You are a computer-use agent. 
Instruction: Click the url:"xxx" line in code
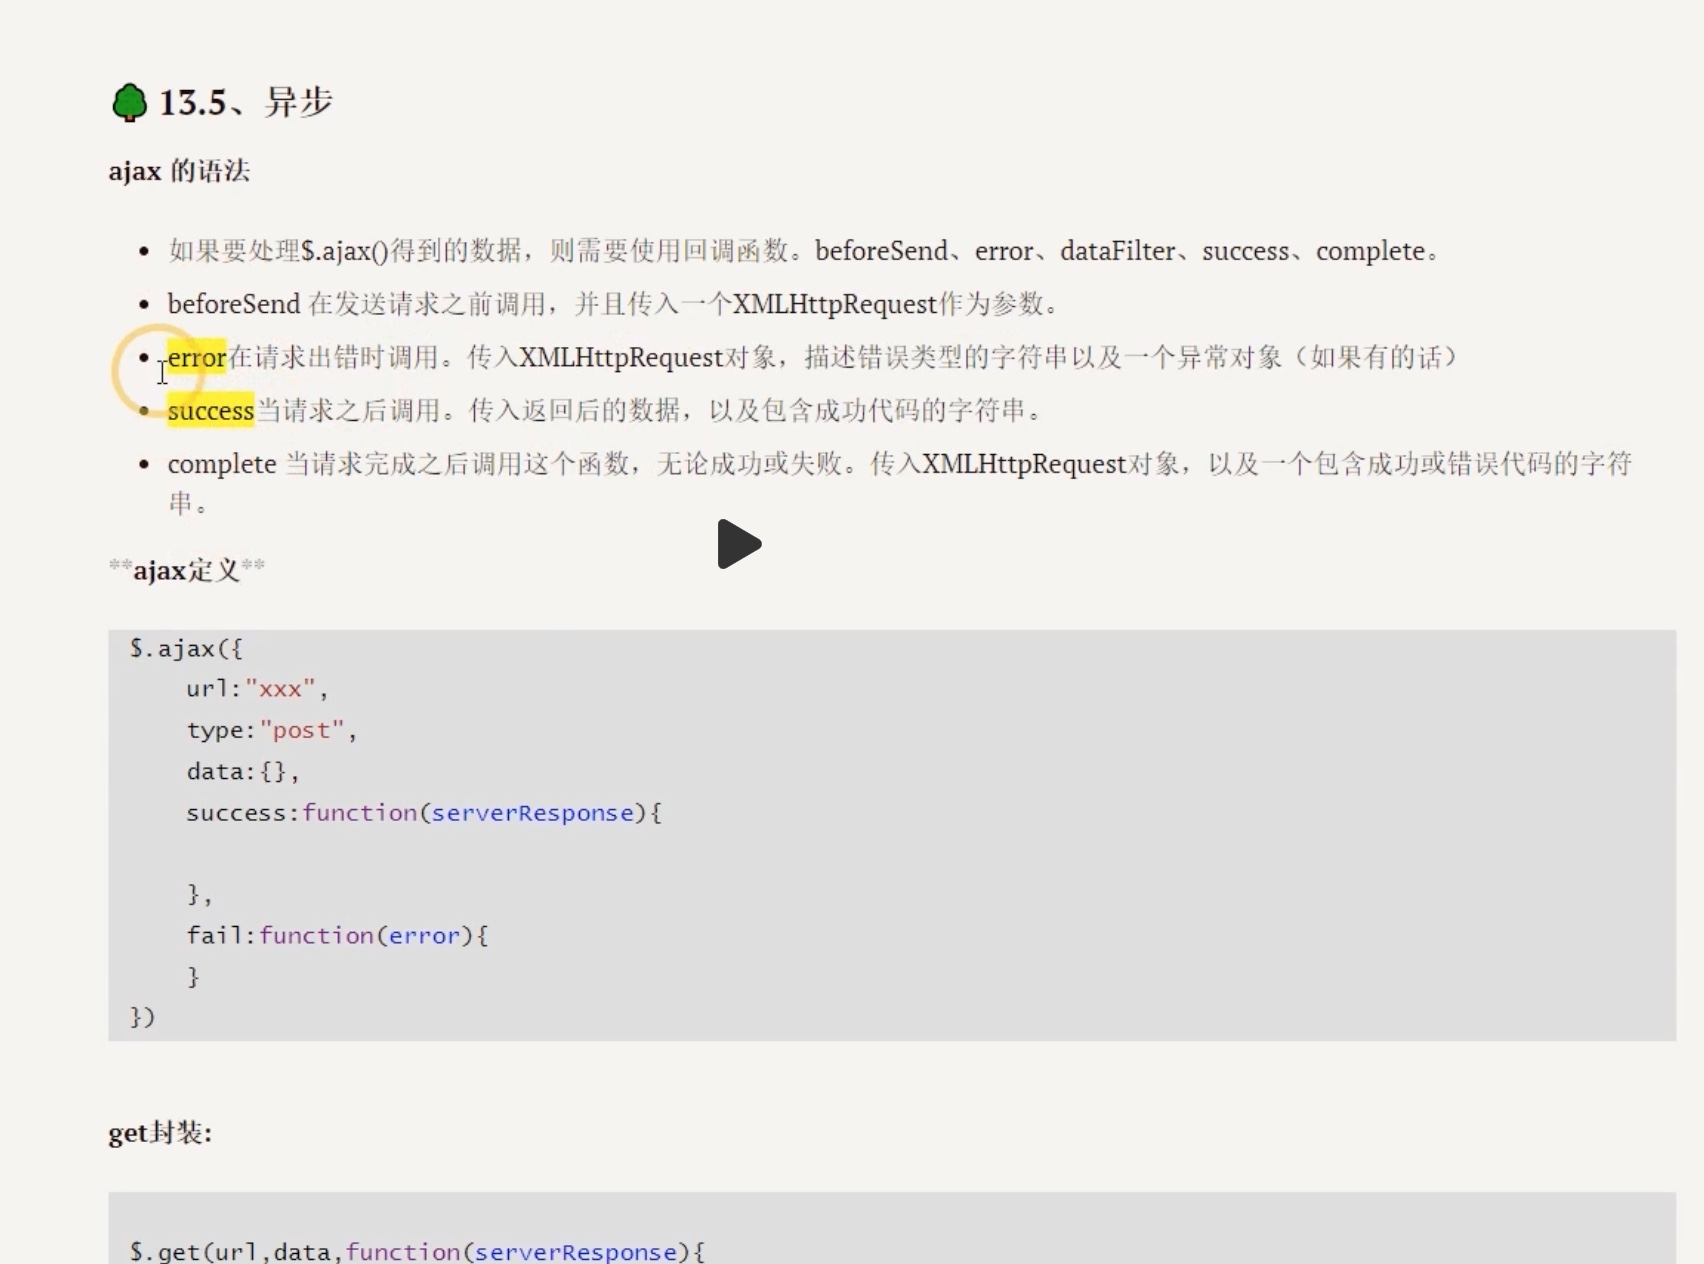tap(257, 689)
